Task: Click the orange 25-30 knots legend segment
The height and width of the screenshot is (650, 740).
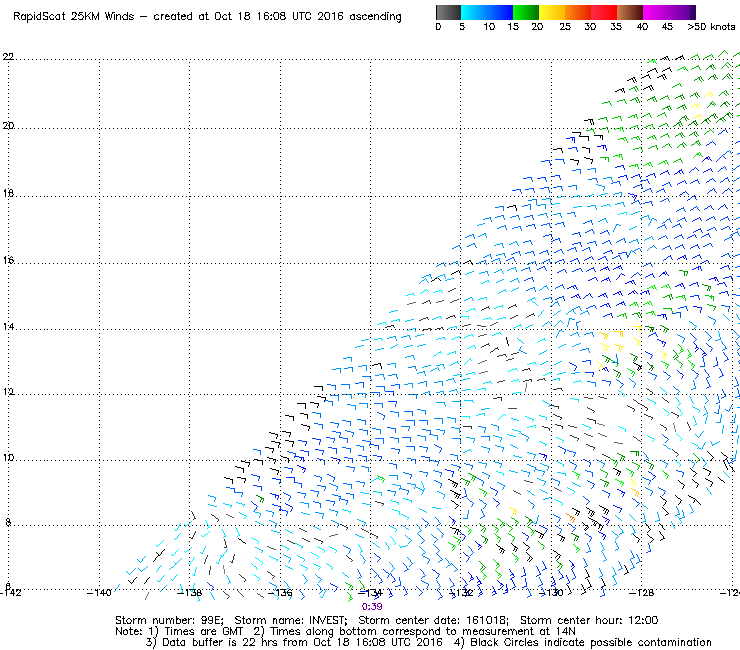Action: click(x=578, y=12)
